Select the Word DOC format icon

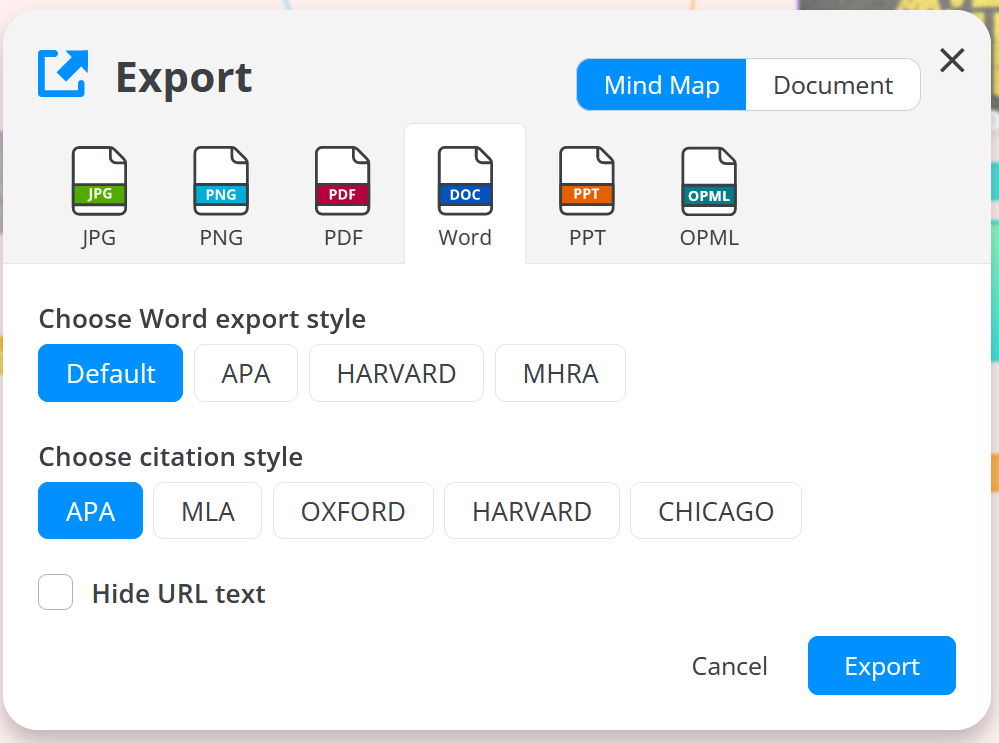click(464, 181)
